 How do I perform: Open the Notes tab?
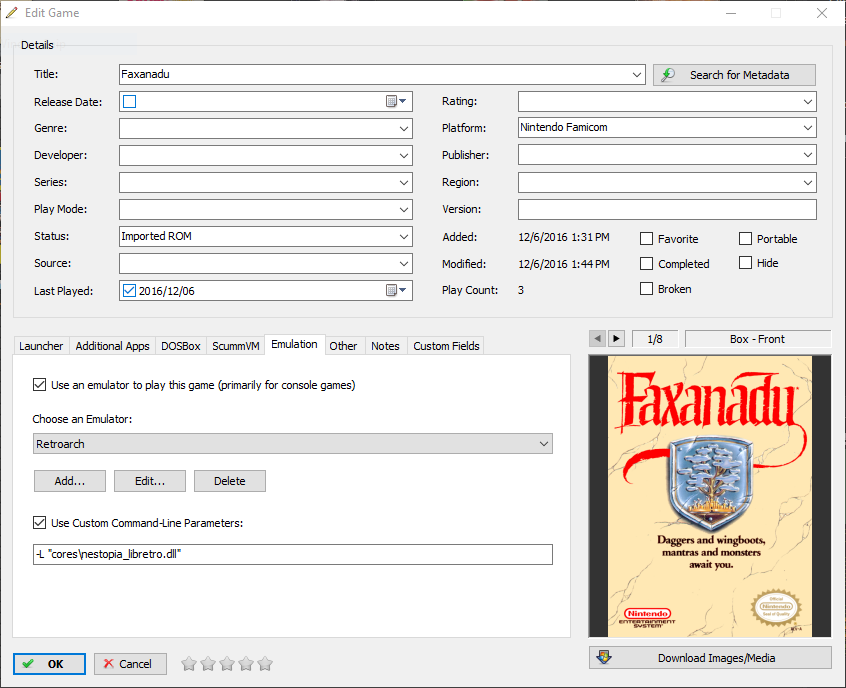point(385,346)
